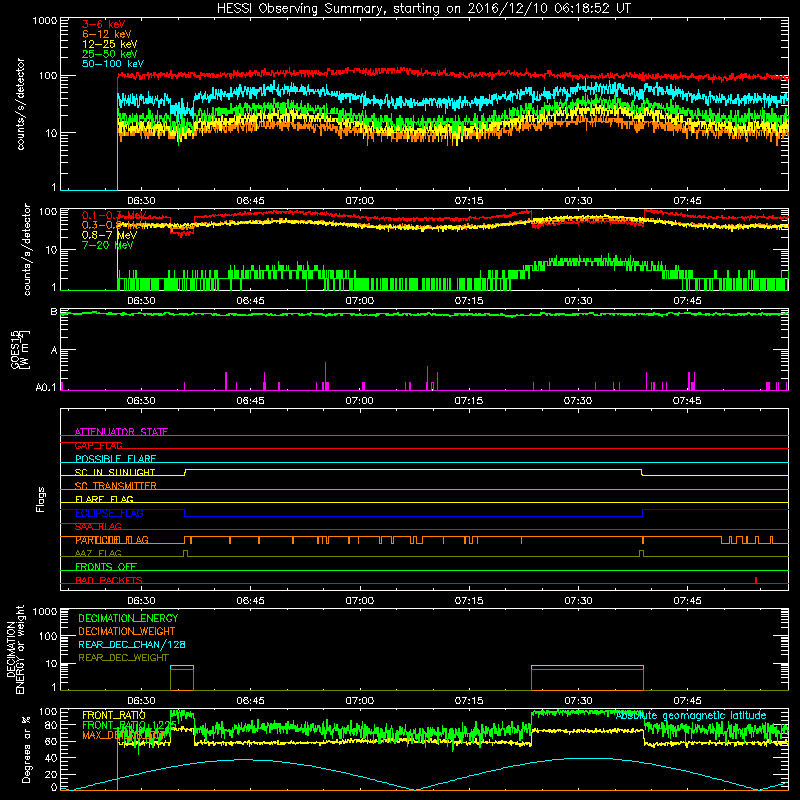Click the cyan 50-100 keV legend label
Viewport: 800px width, 800px height.
(113, 64)
